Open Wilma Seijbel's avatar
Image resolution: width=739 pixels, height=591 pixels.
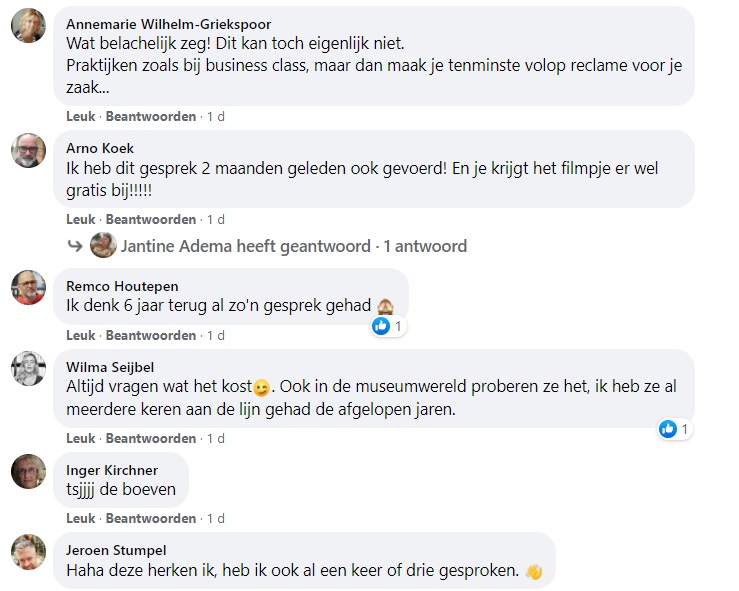(x=28, y=368)
